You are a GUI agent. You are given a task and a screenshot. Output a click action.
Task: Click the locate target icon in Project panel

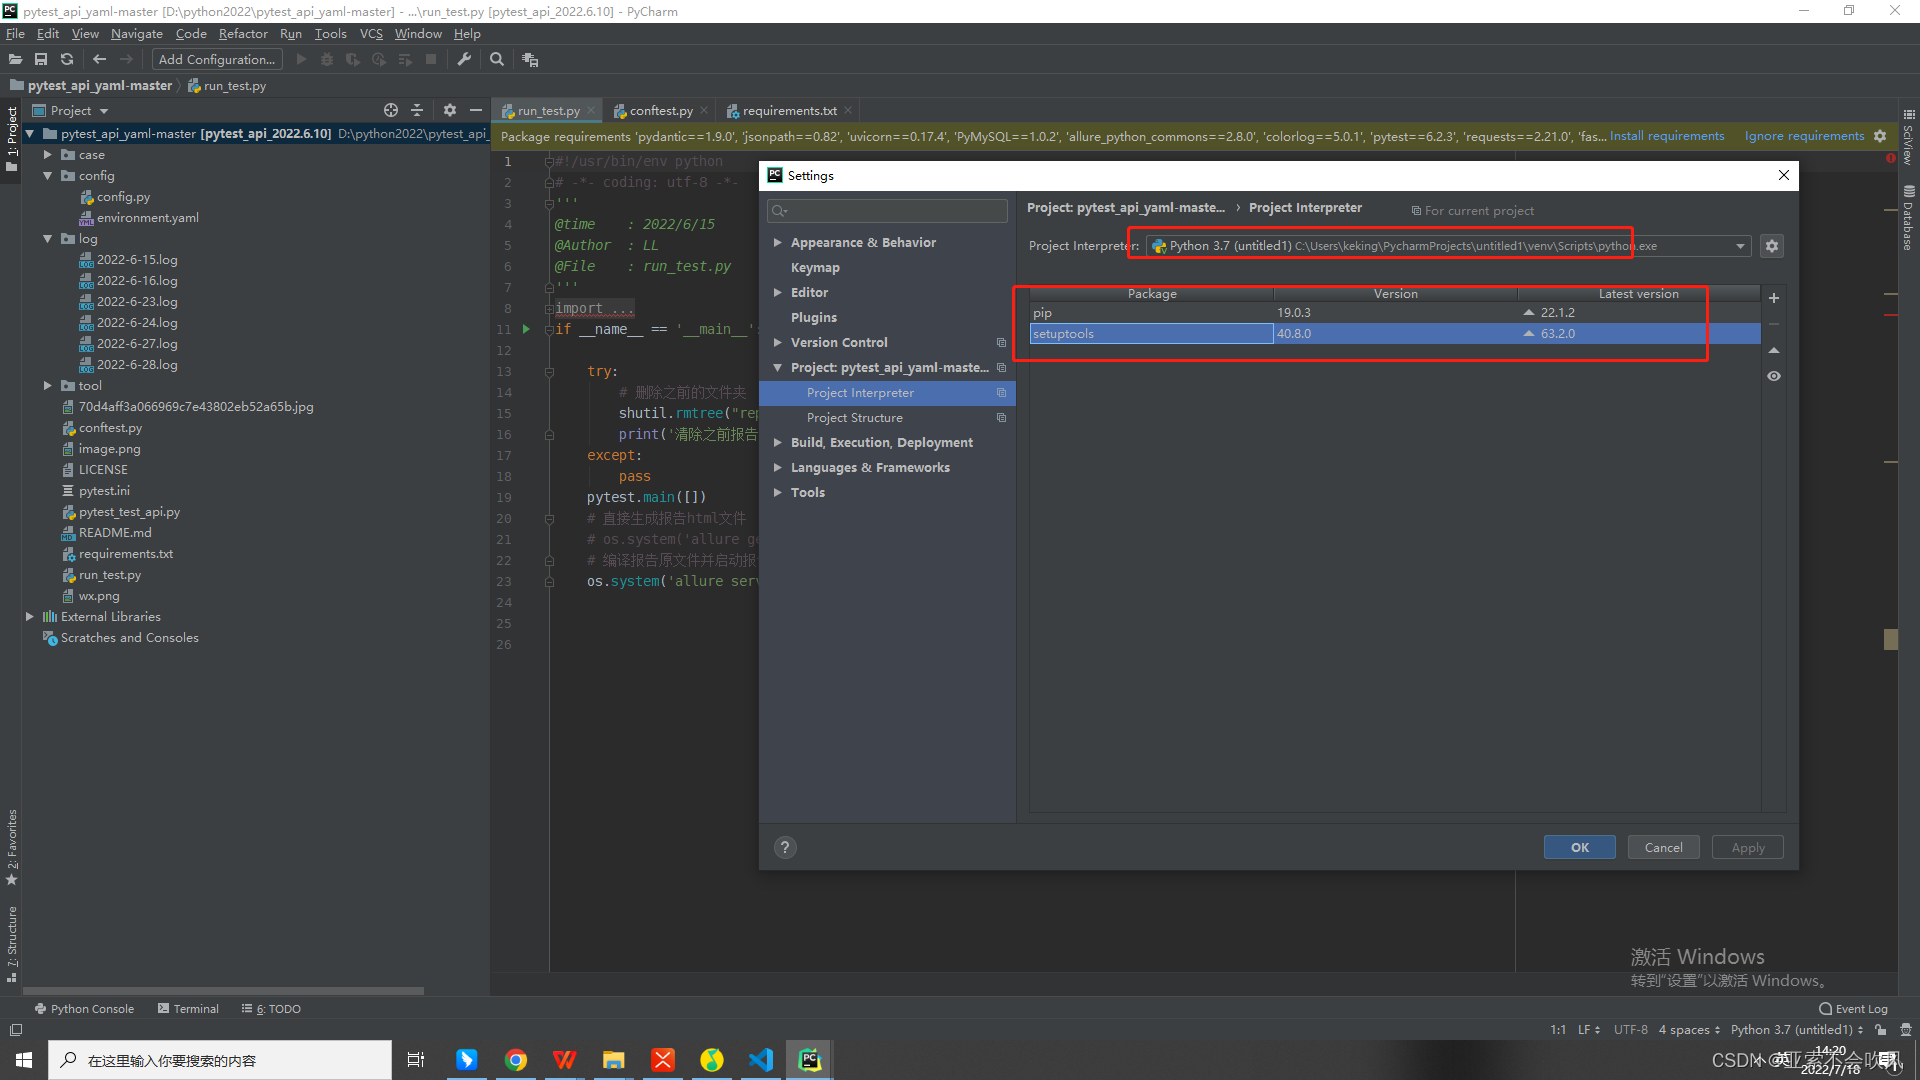391,110
